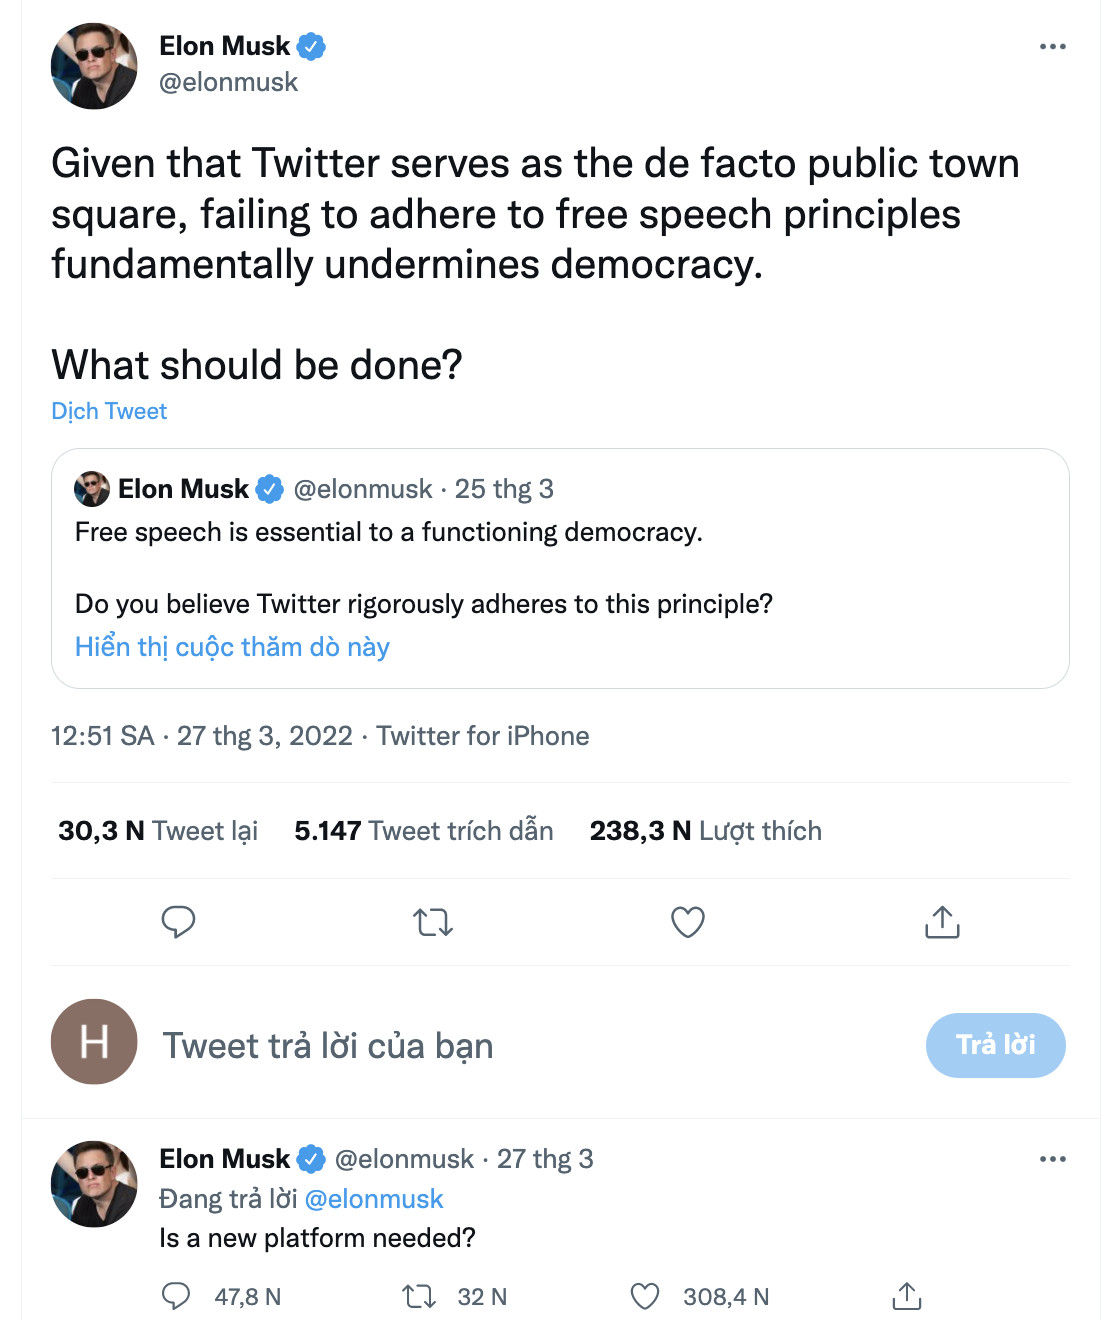This screenshot has height=1320, width=1104.
Task: Share the main tweet via the share icon
Action: (x=942, y=922)
